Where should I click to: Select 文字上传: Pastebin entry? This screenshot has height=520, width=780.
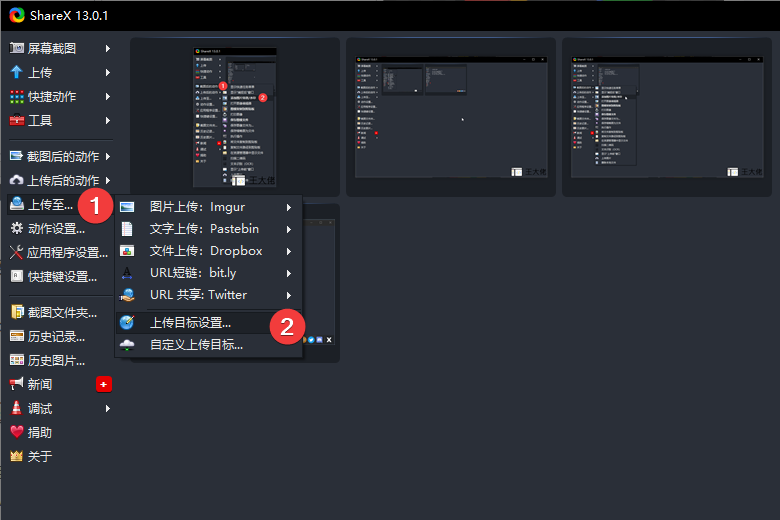pyautogui.click(x=208, y=229)
